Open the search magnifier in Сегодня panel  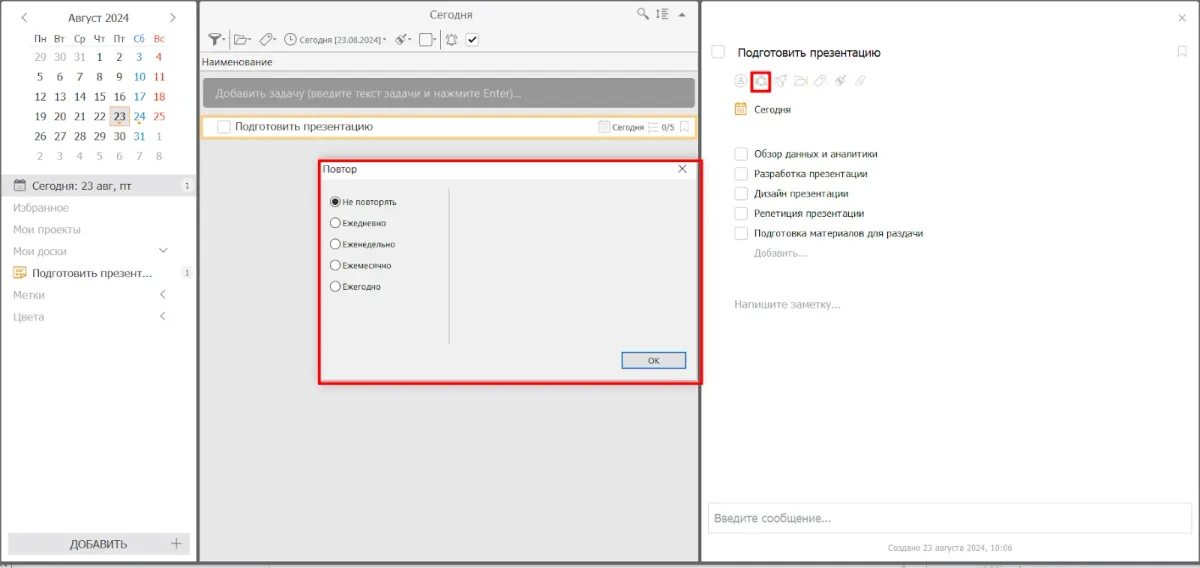(x=643, y=15)
